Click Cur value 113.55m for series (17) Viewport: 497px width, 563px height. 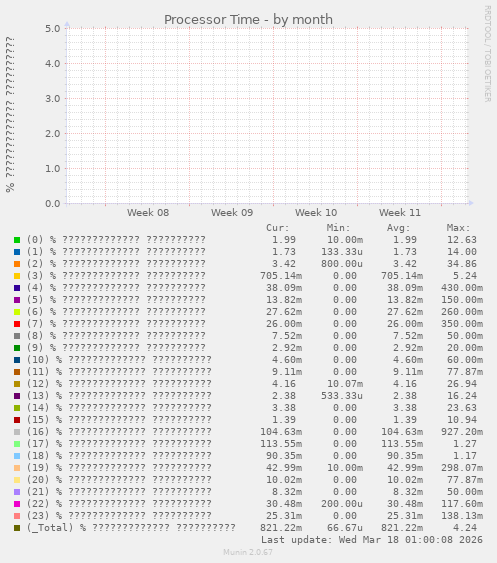(x=281, y=444)
